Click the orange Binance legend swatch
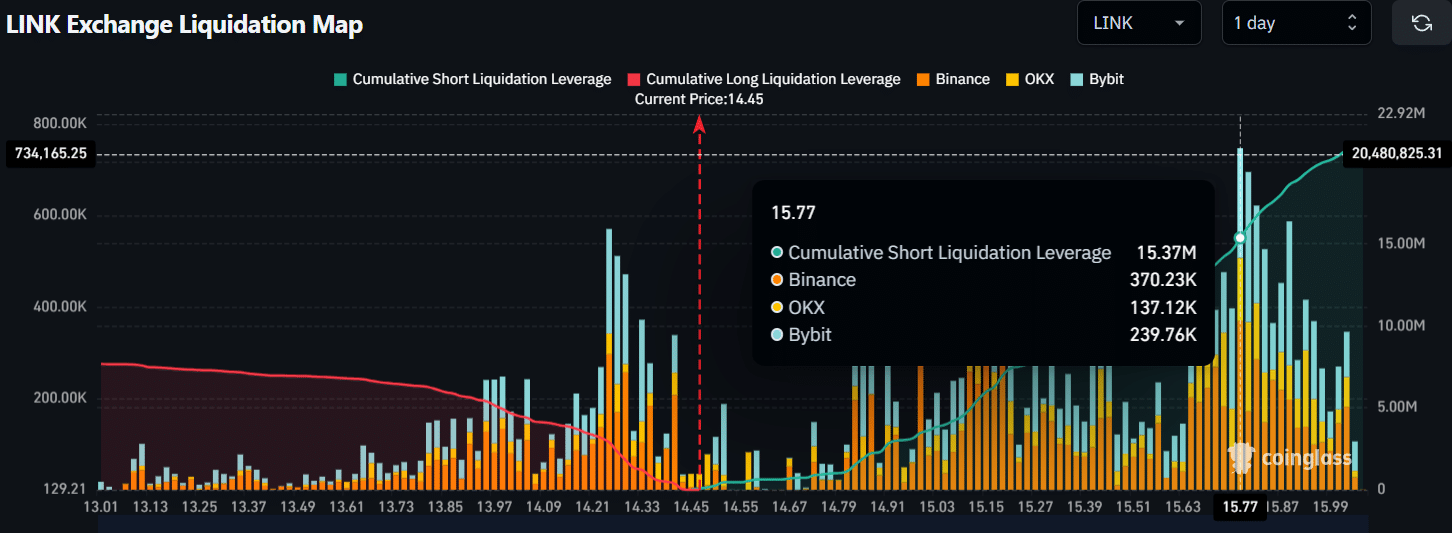 click(x=922, y=79)
